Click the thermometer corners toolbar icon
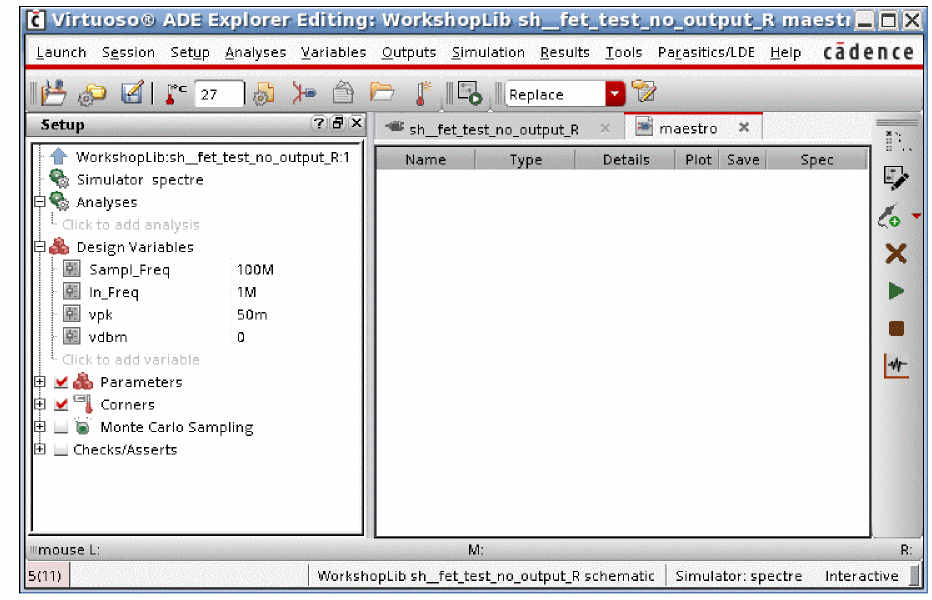The width and height of the screenshot is (932, 600). (x=423, y=93)
